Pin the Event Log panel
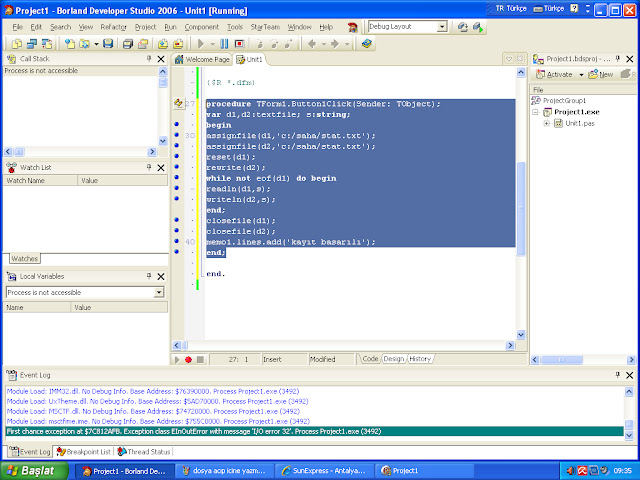Viewport: 640px width, 480px height. (618, 375)
